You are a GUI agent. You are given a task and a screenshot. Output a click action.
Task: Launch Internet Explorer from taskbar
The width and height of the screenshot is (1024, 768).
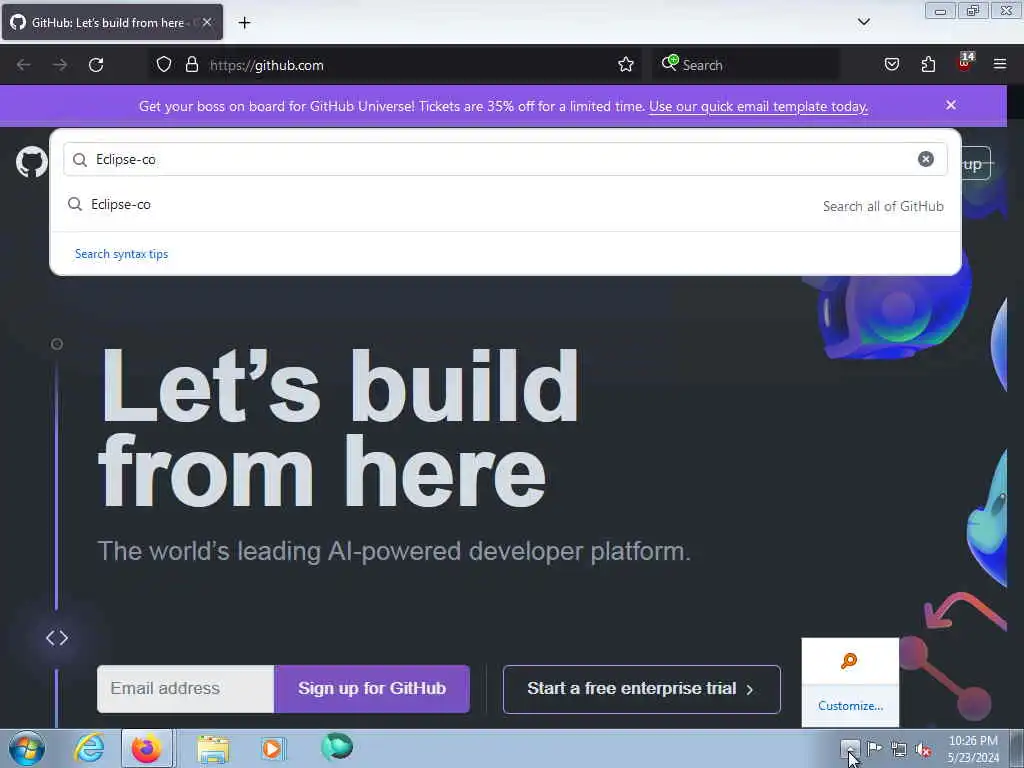88,748
